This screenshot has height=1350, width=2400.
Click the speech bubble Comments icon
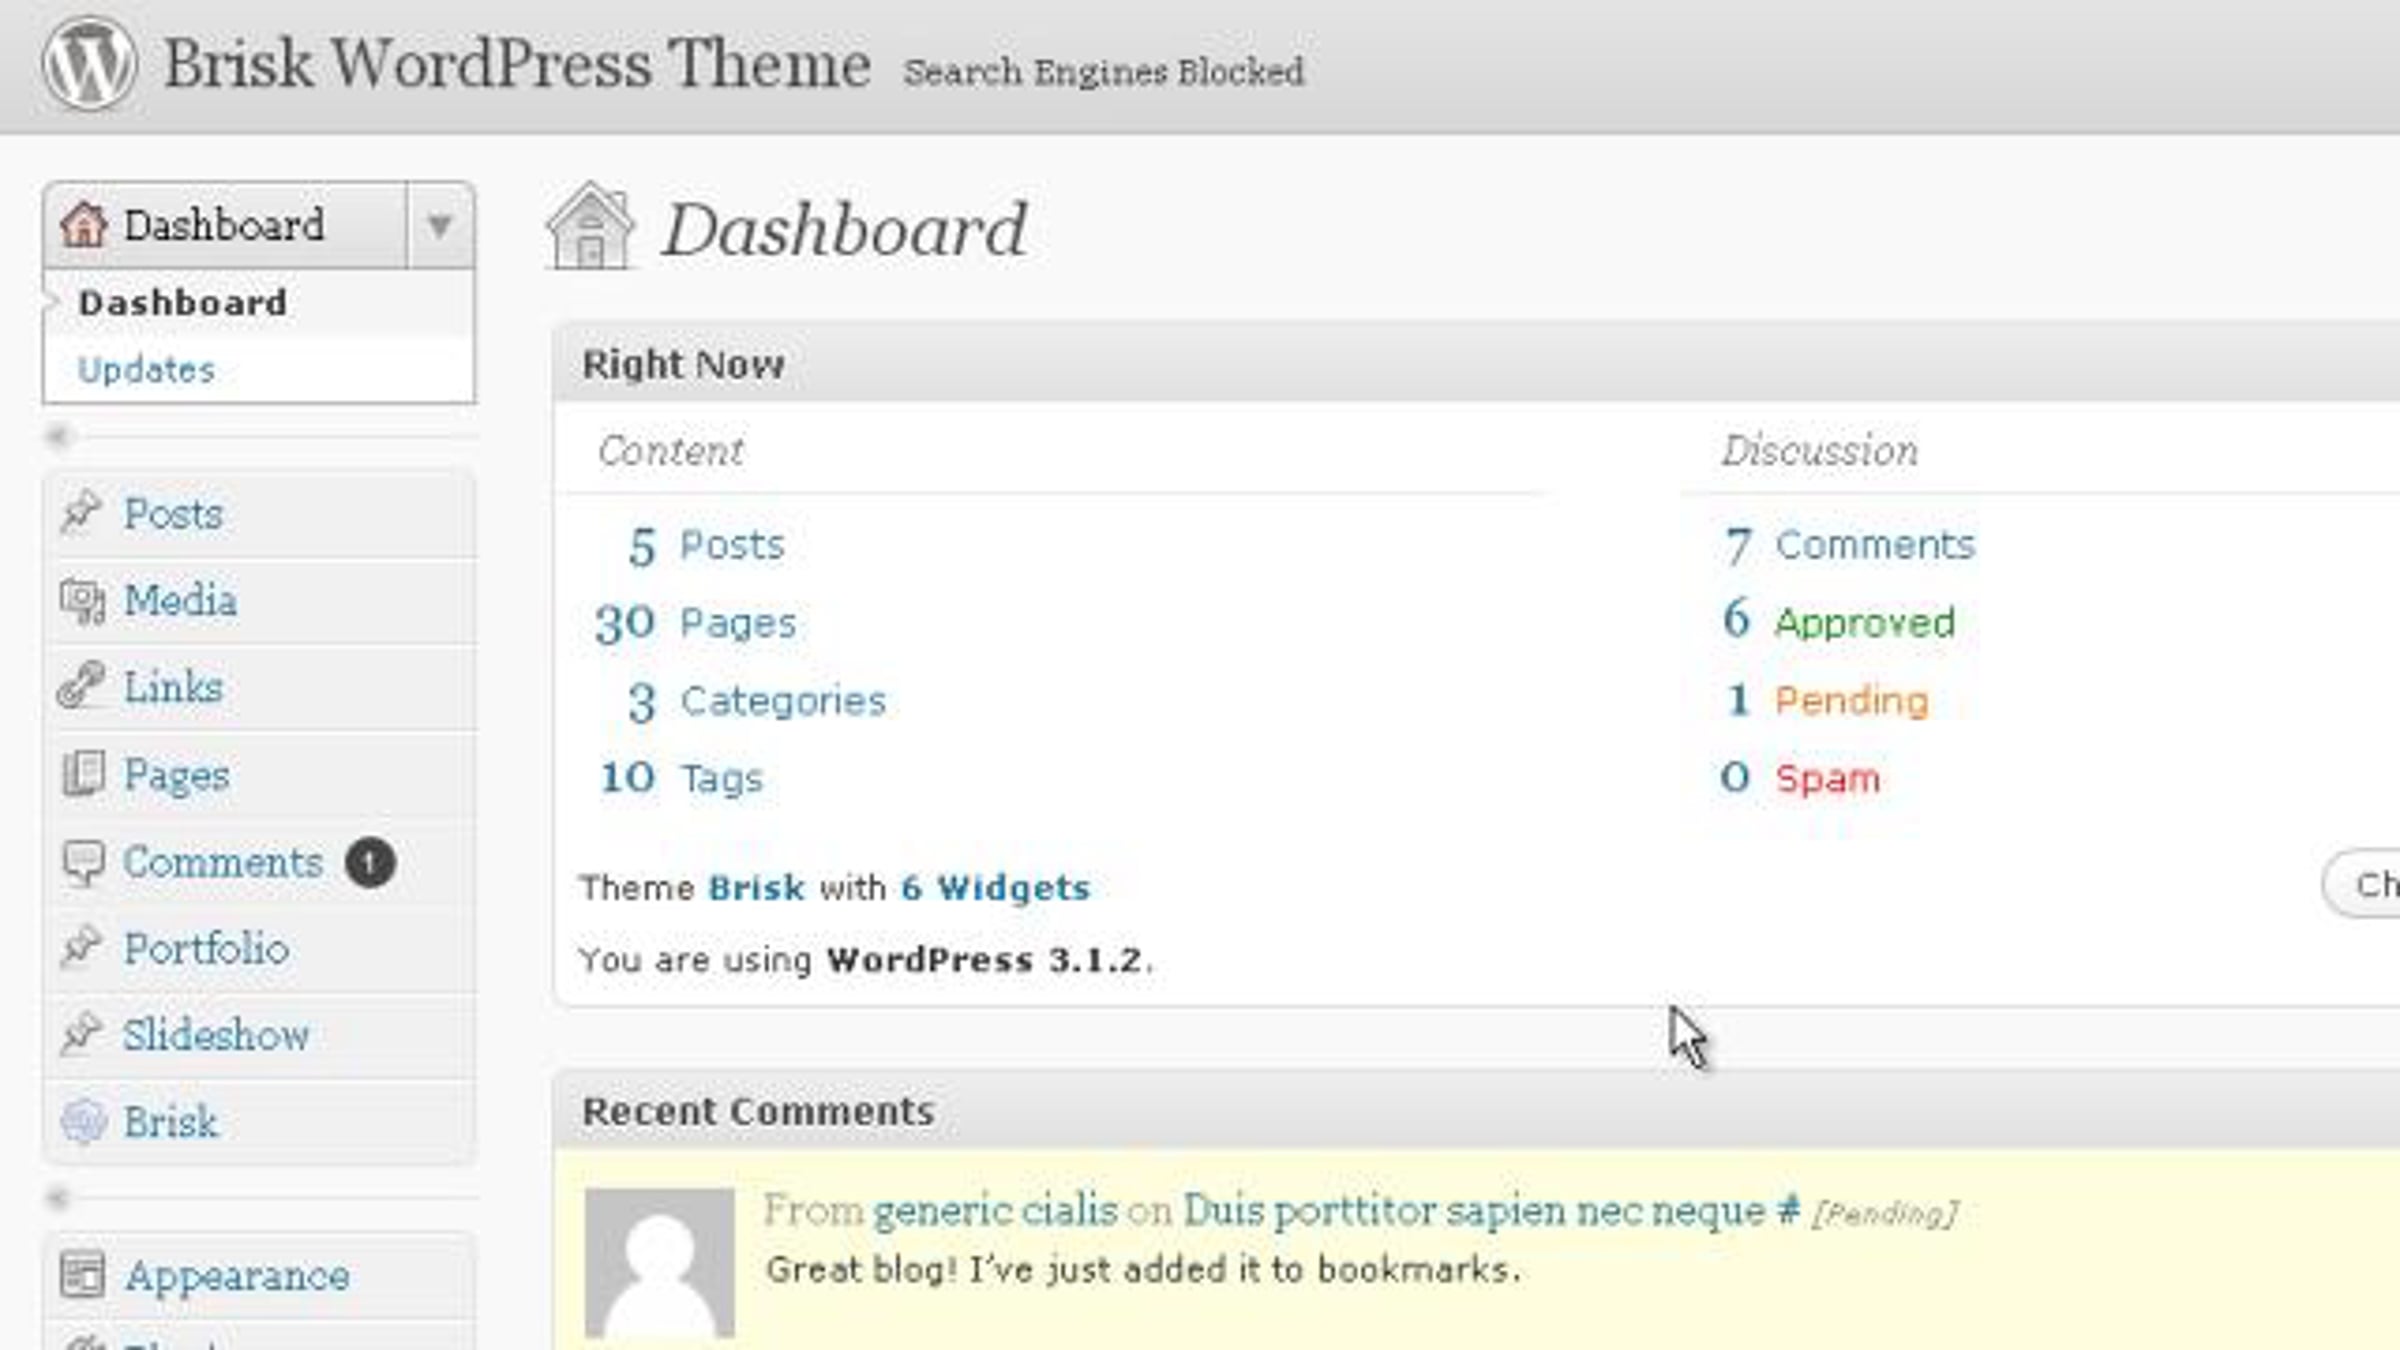coord(82,862)
